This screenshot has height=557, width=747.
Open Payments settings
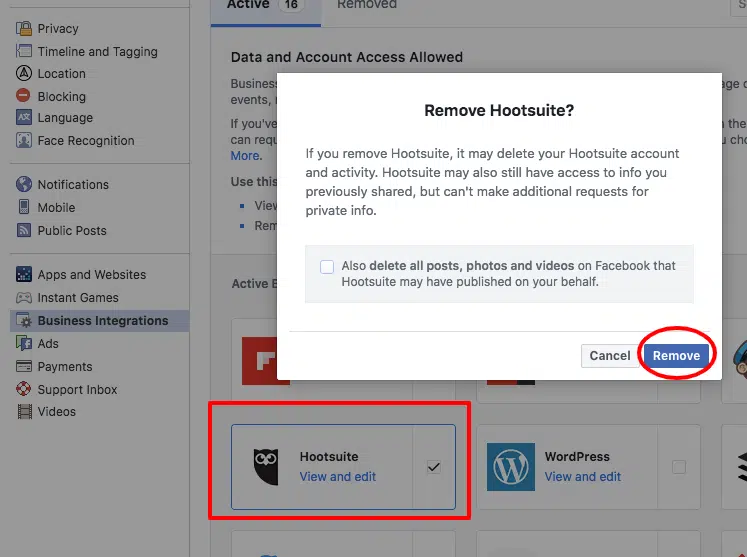[65, 367]
